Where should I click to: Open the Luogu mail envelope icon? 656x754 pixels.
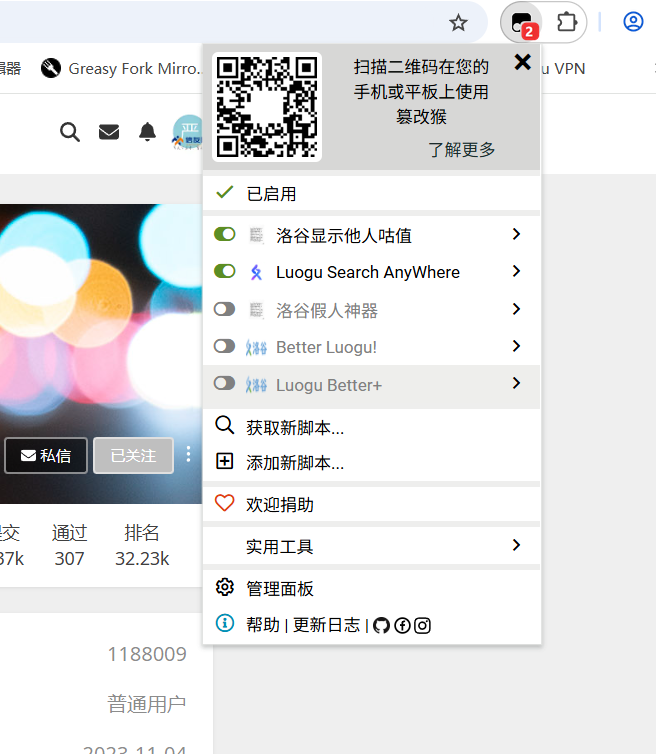coord(109,132)
